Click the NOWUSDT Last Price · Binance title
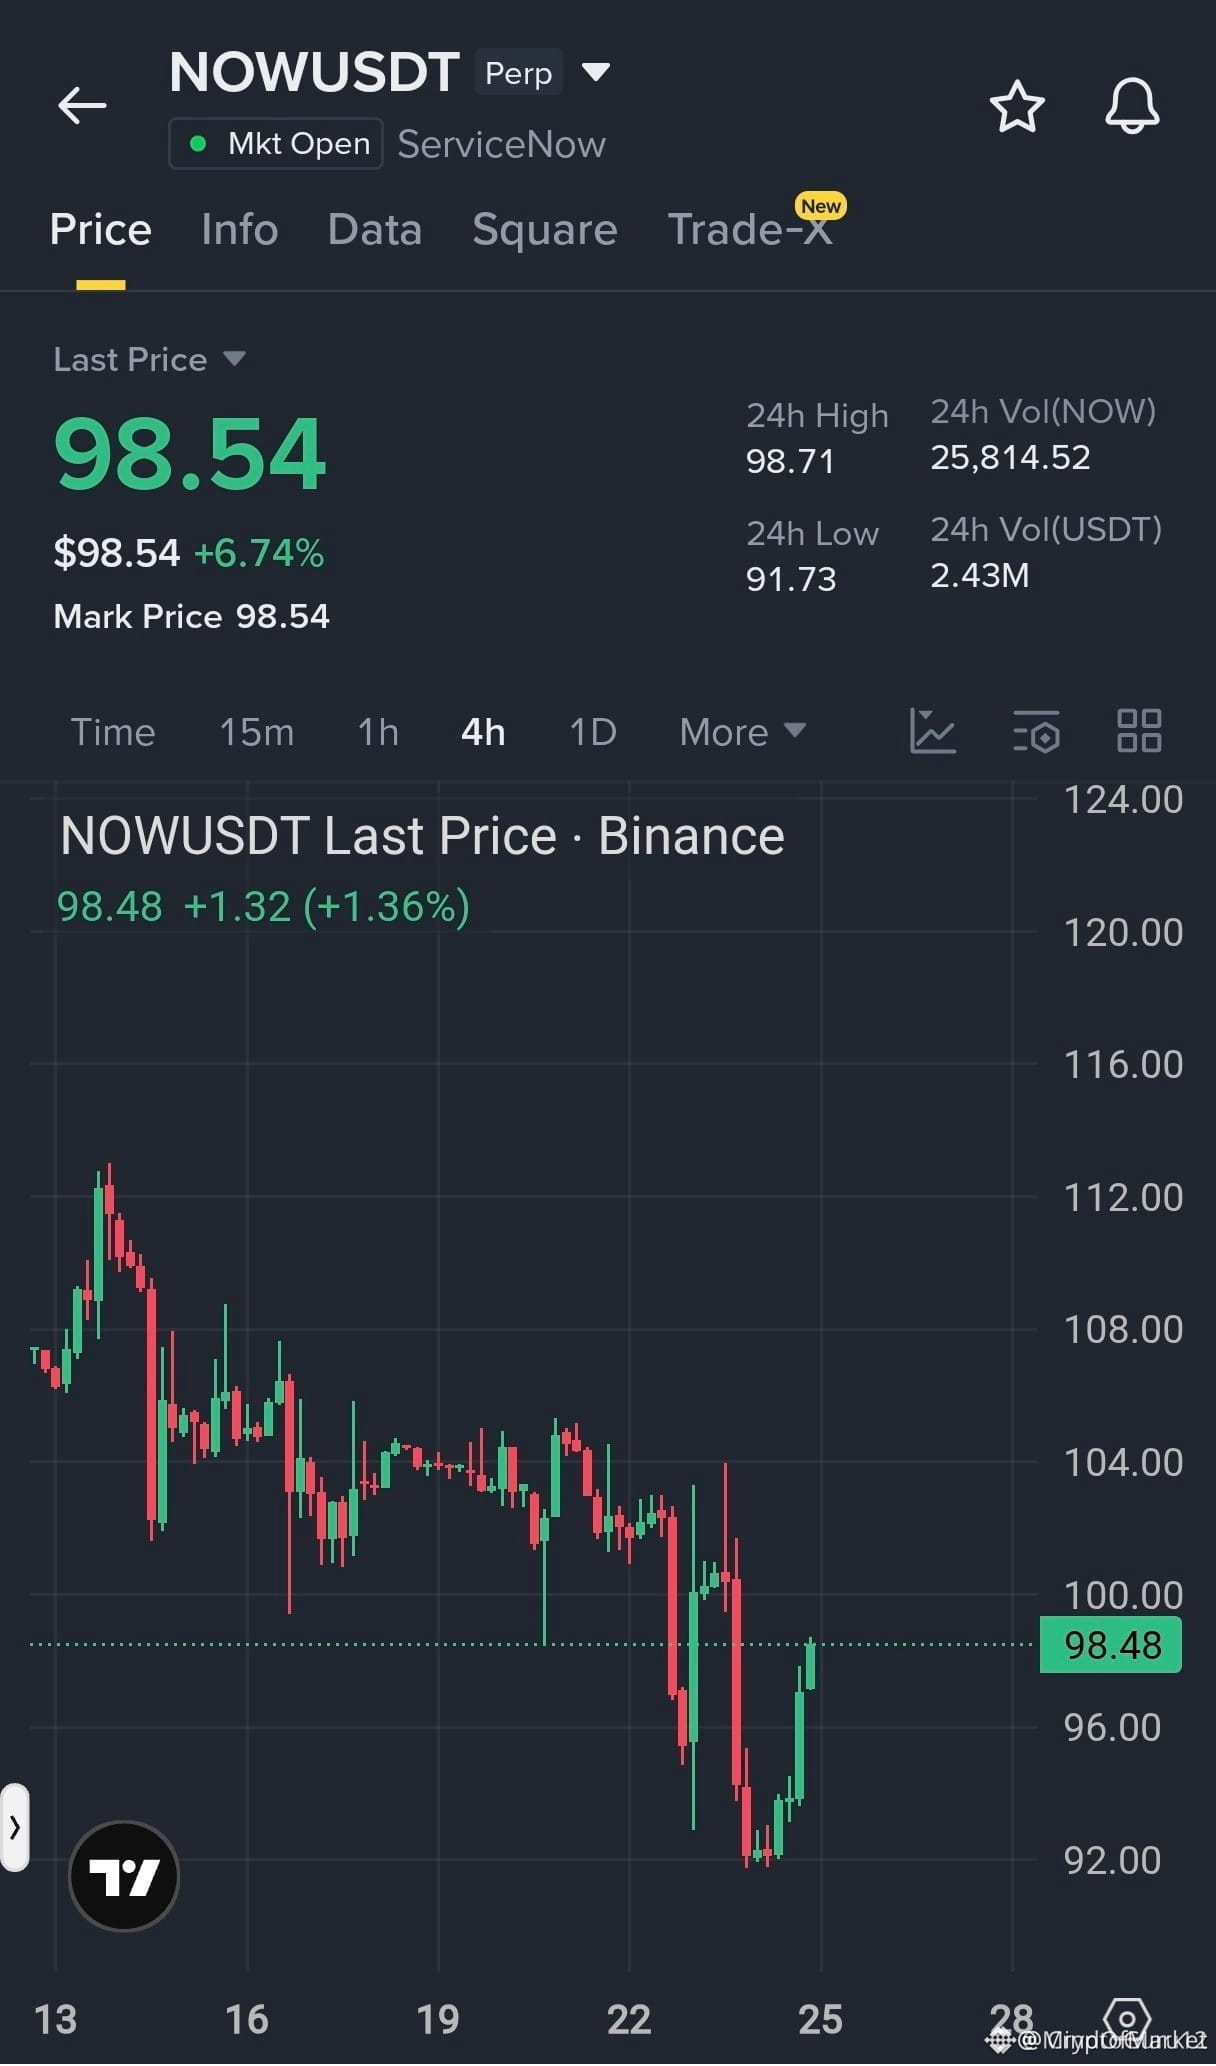 pyautogui.click(x=422, y=836)
